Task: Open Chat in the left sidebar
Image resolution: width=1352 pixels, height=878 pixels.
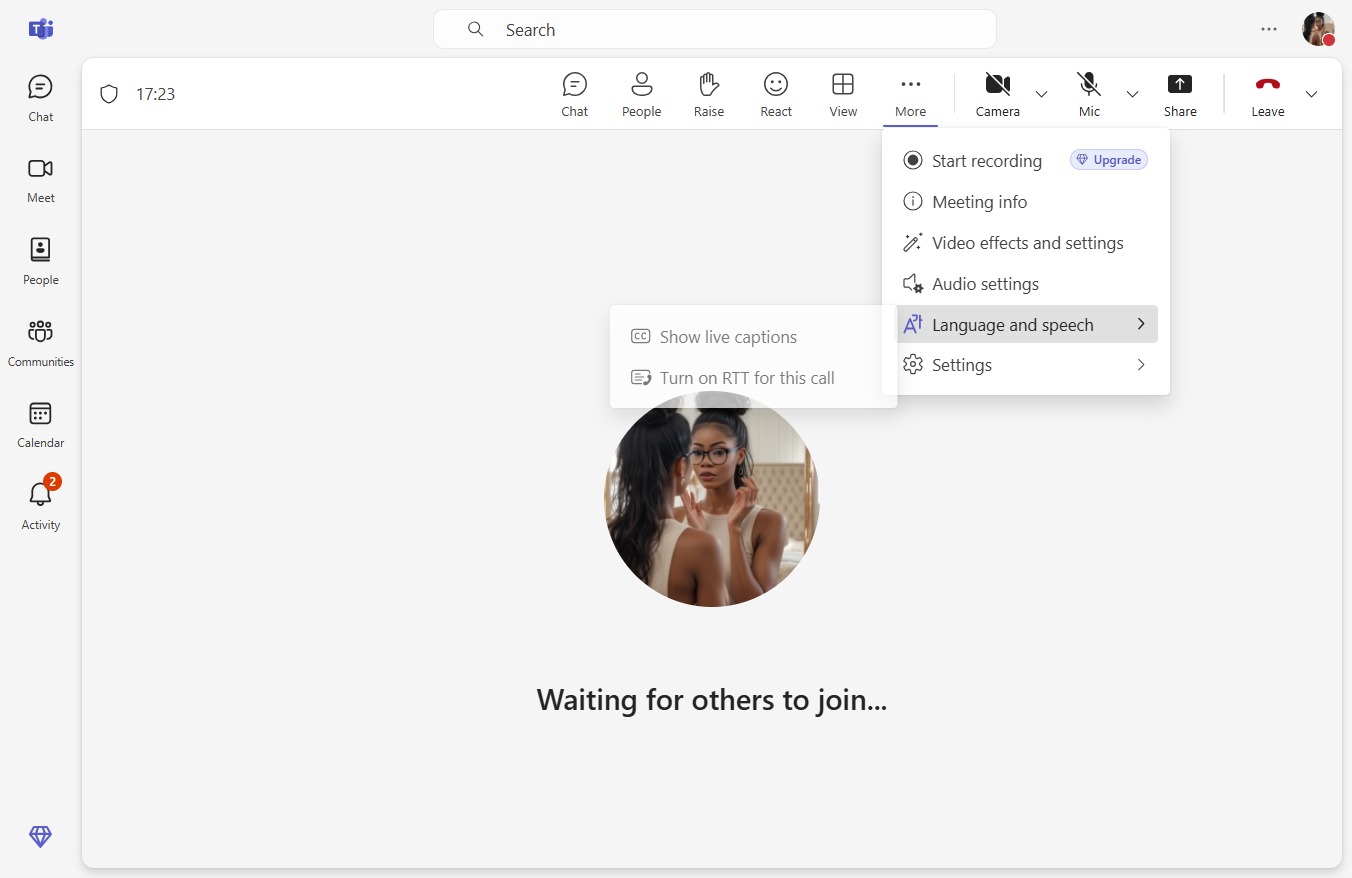Action: [x=41, y=98]
